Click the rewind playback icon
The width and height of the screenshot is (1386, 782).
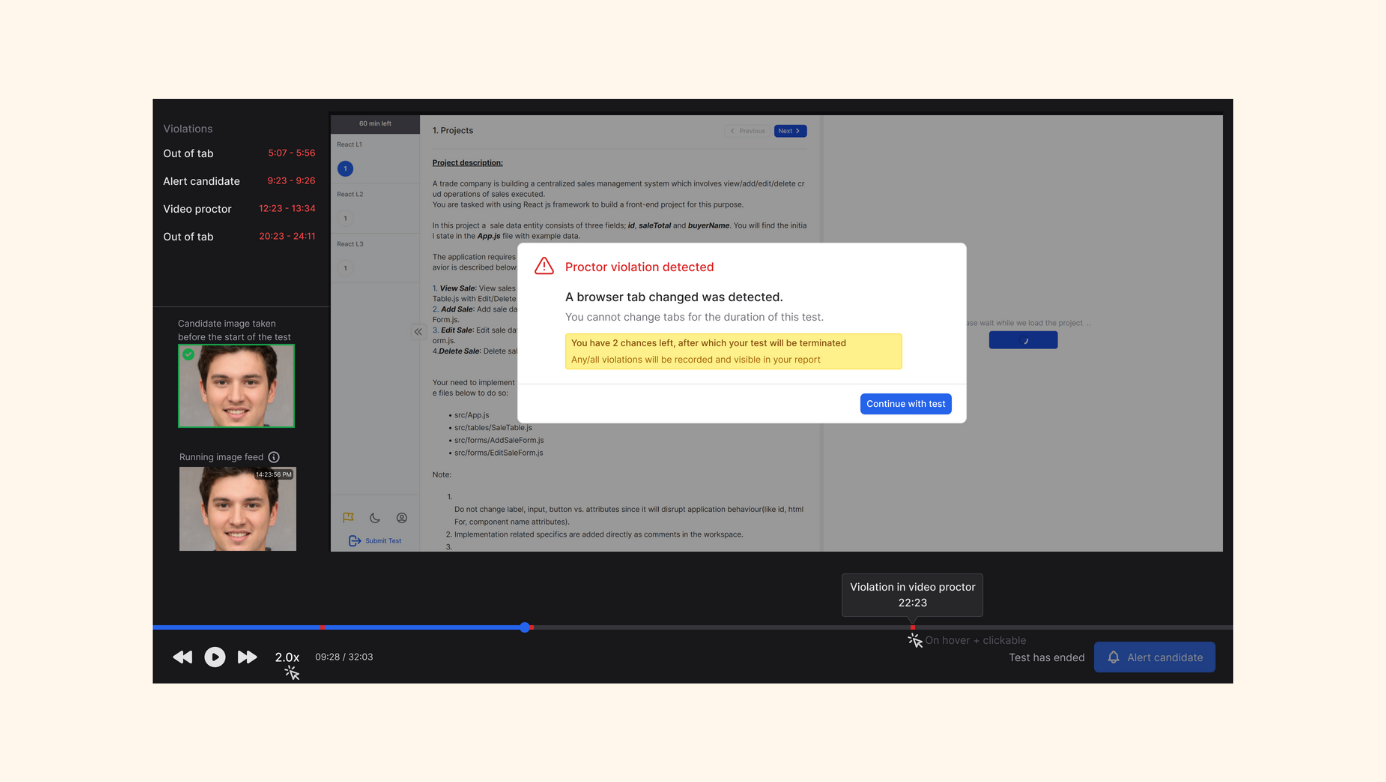point(182,657)
